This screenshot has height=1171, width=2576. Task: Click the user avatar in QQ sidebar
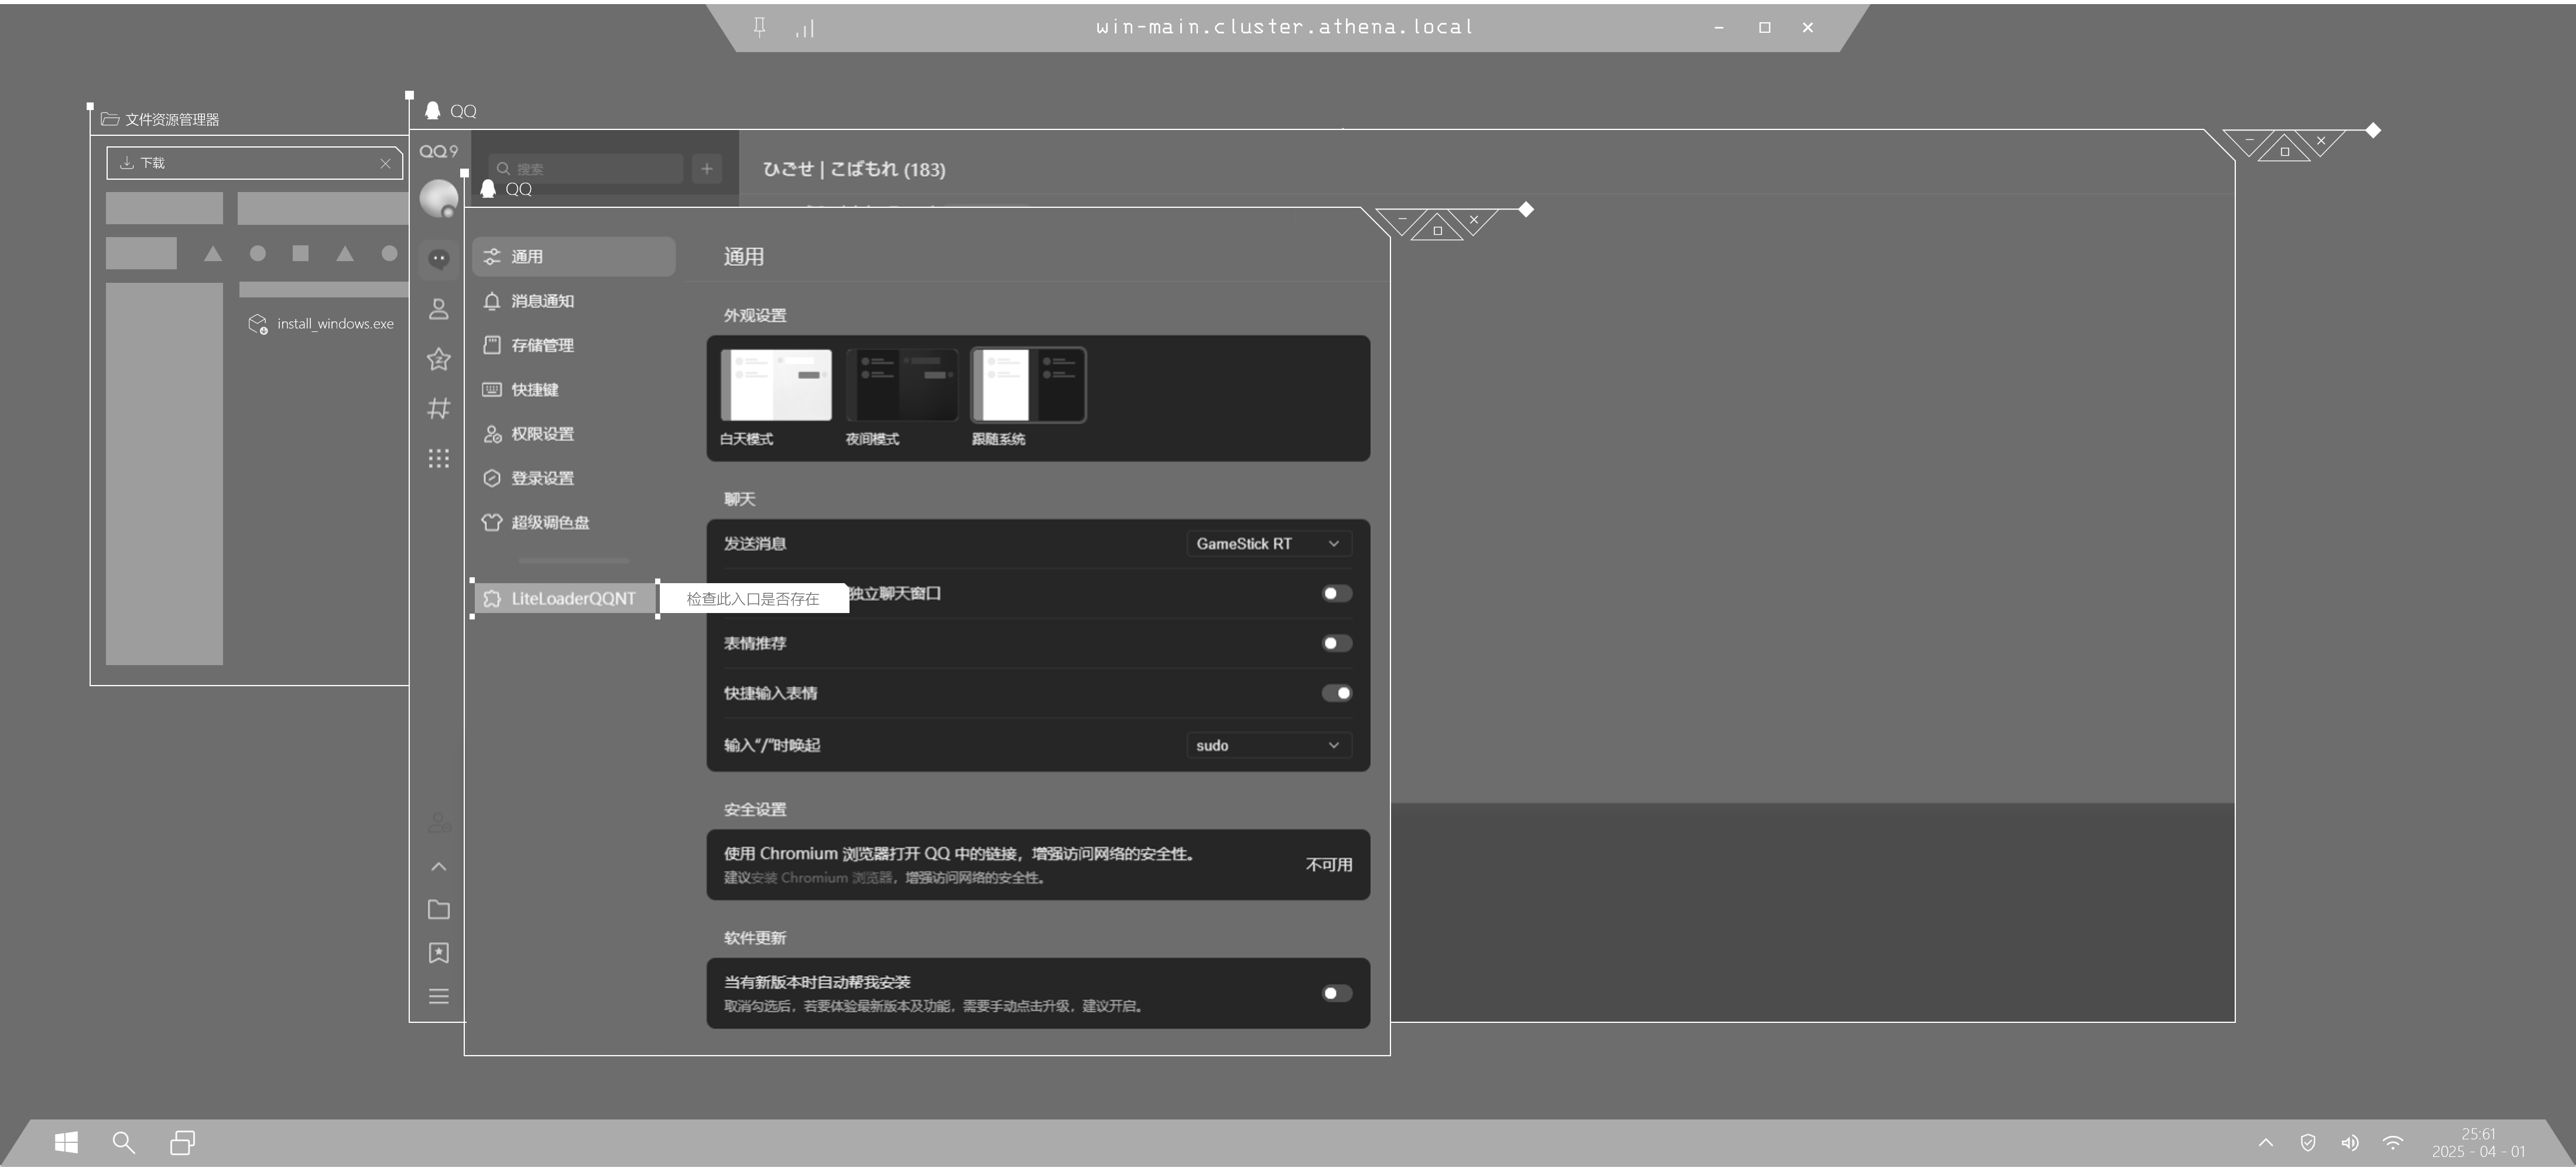click(438, 199)
